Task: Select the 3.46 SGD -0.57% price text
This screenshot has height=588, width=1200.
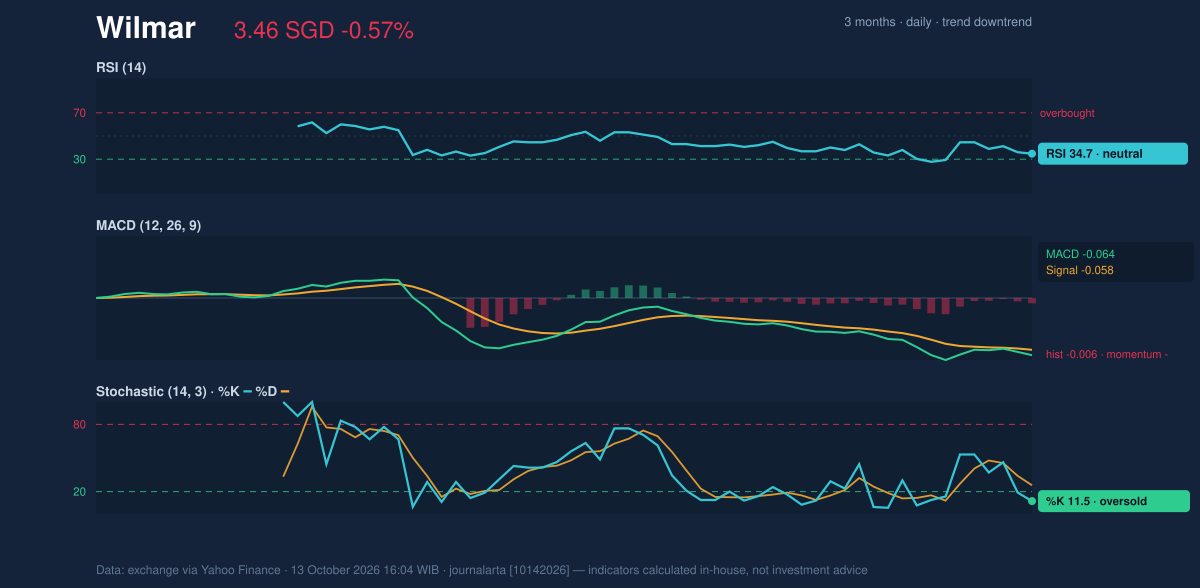Action: point(324,31)
